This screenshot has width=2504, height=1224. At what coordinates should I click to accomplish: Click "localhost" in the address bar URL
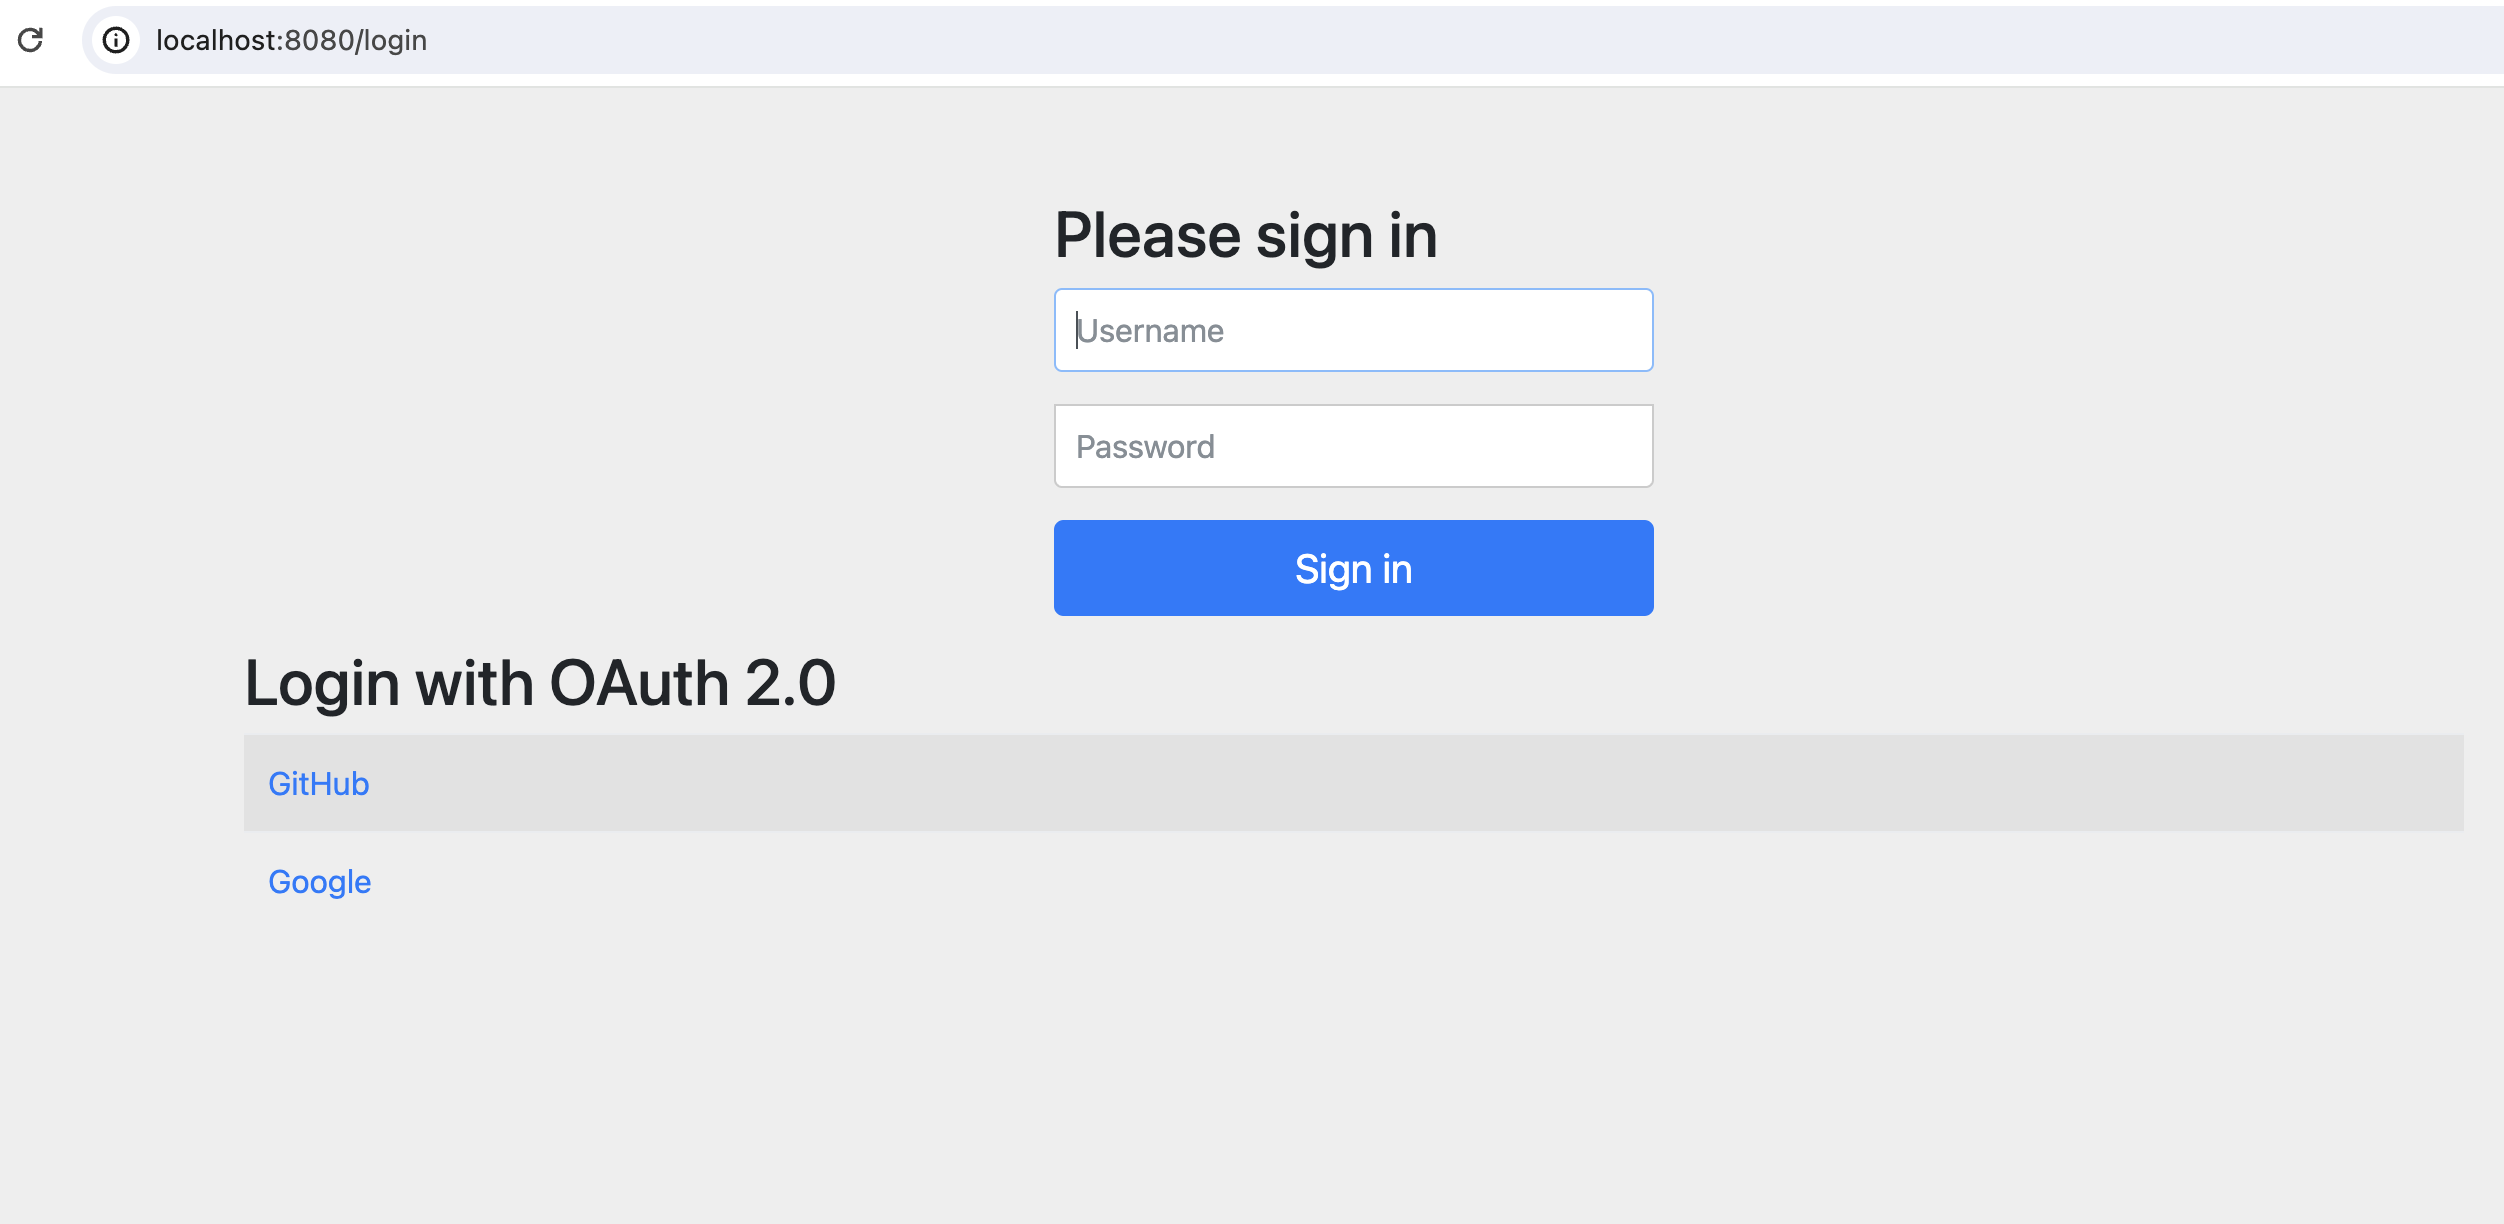coord(217,40)
